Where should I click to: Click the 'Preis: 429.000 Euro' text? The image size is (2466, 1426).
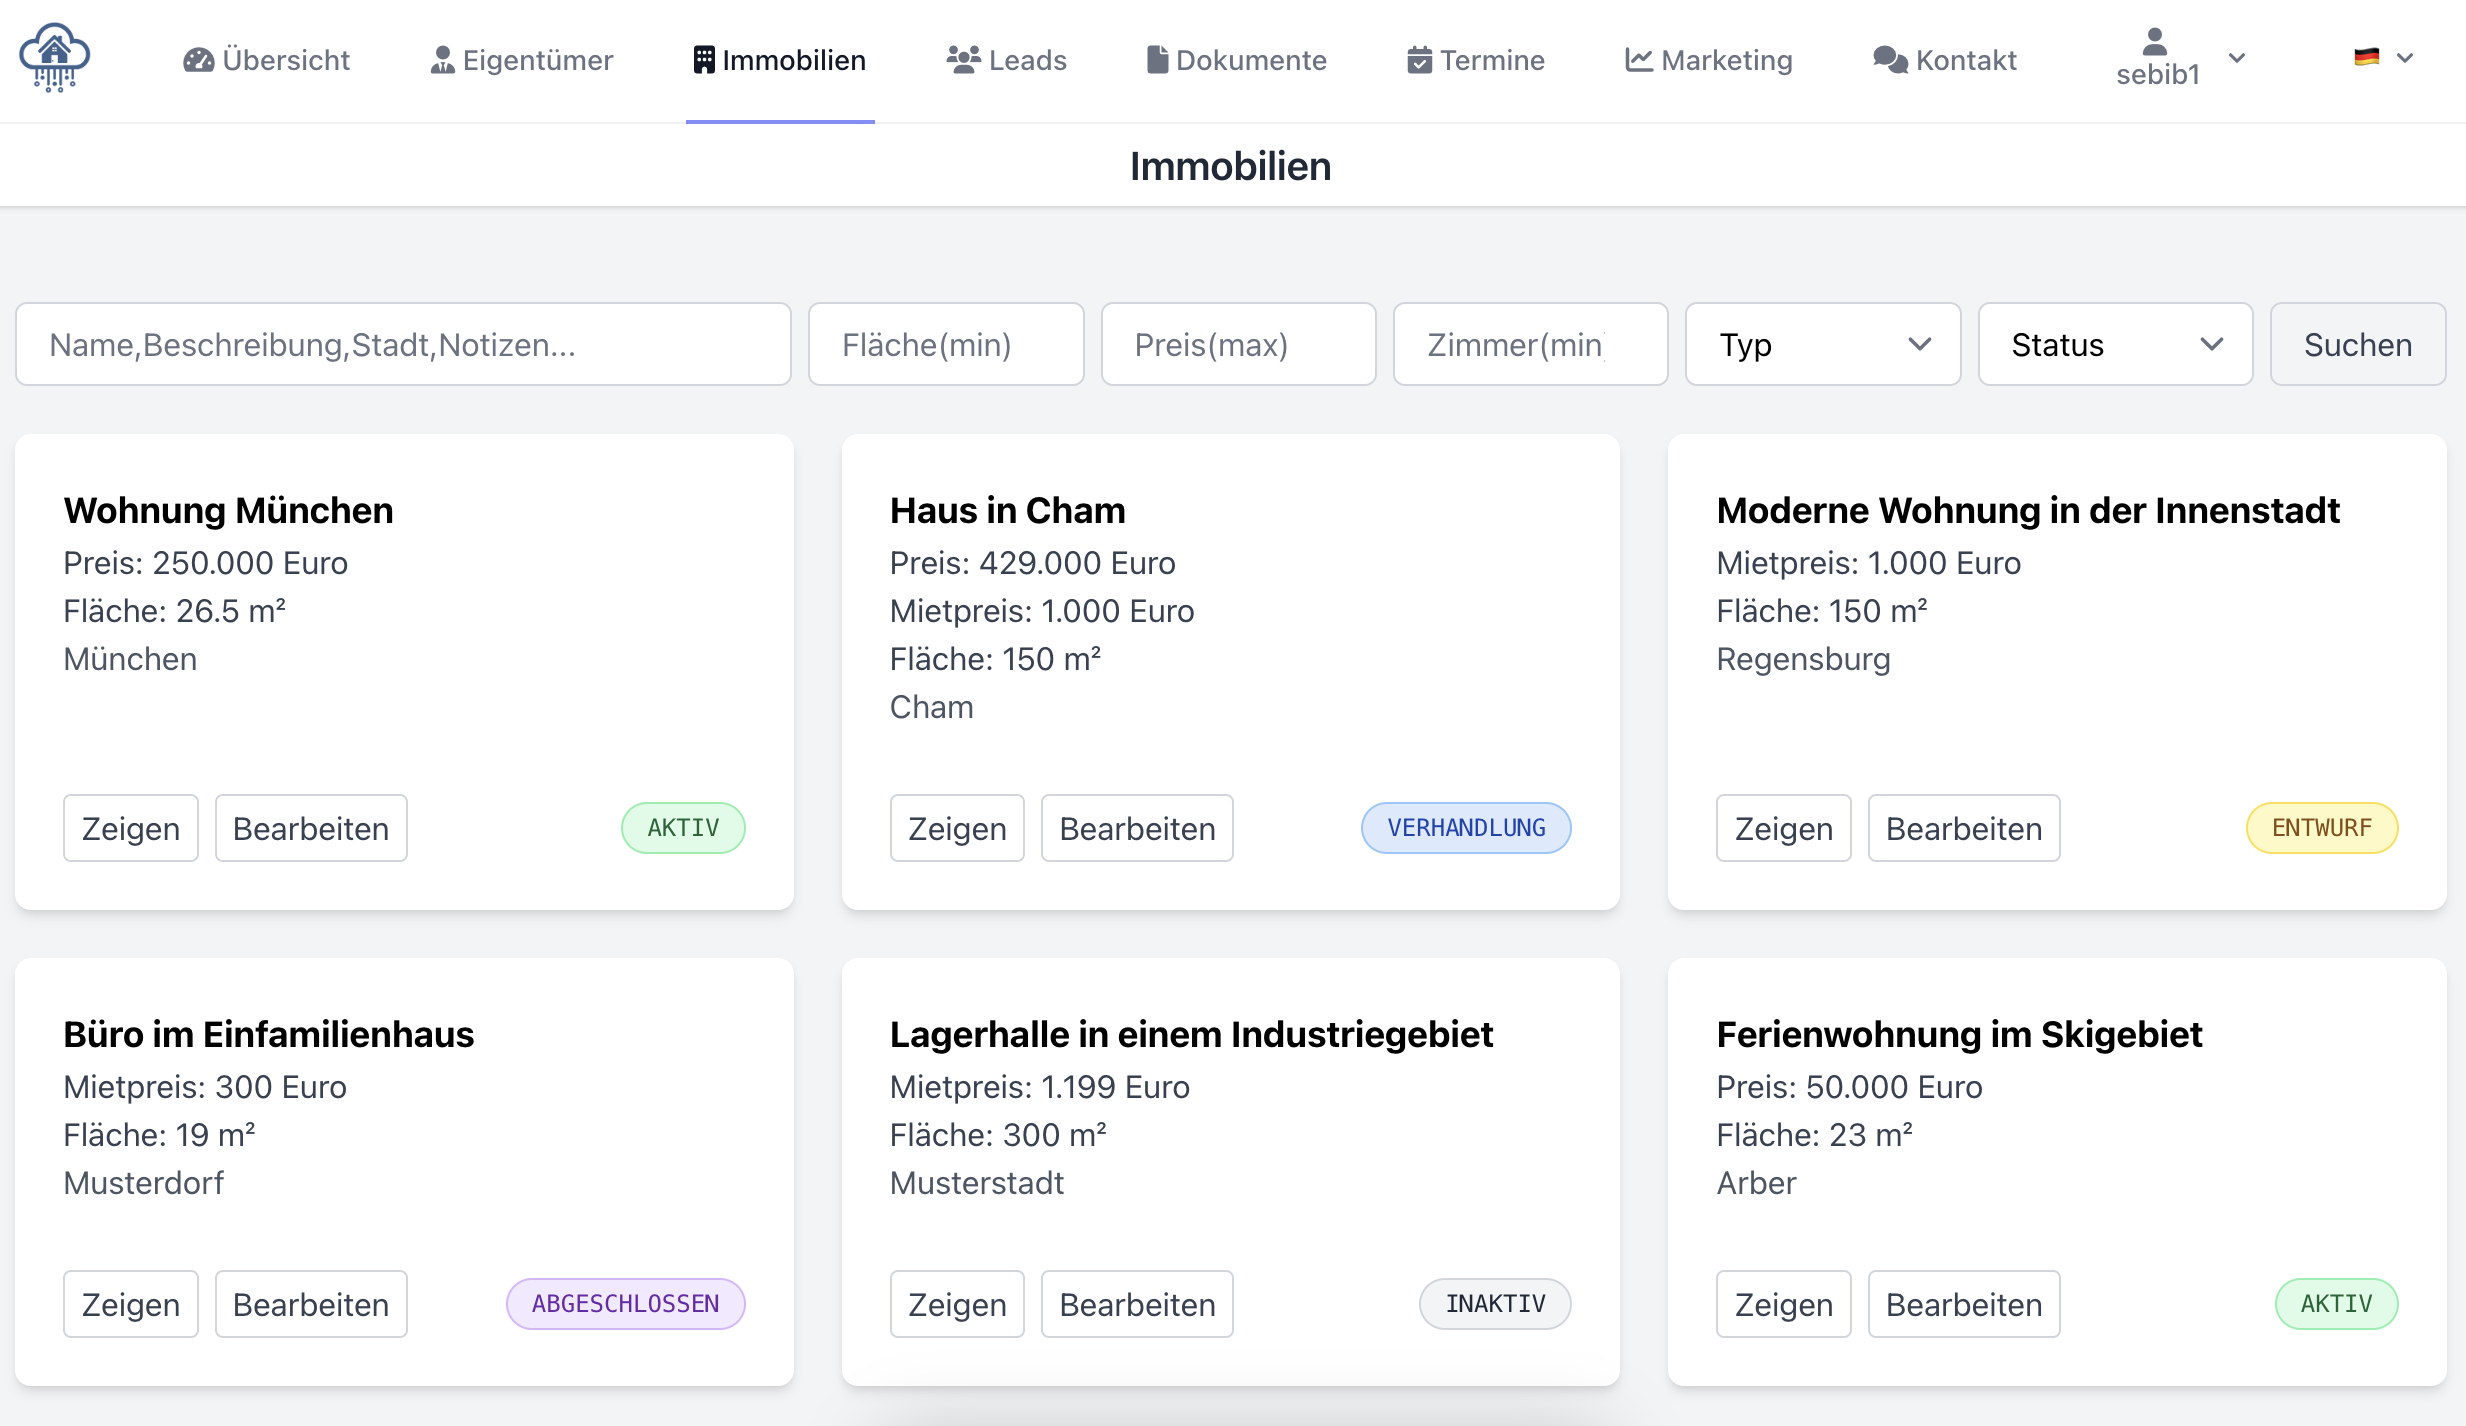coord(1032,563)
